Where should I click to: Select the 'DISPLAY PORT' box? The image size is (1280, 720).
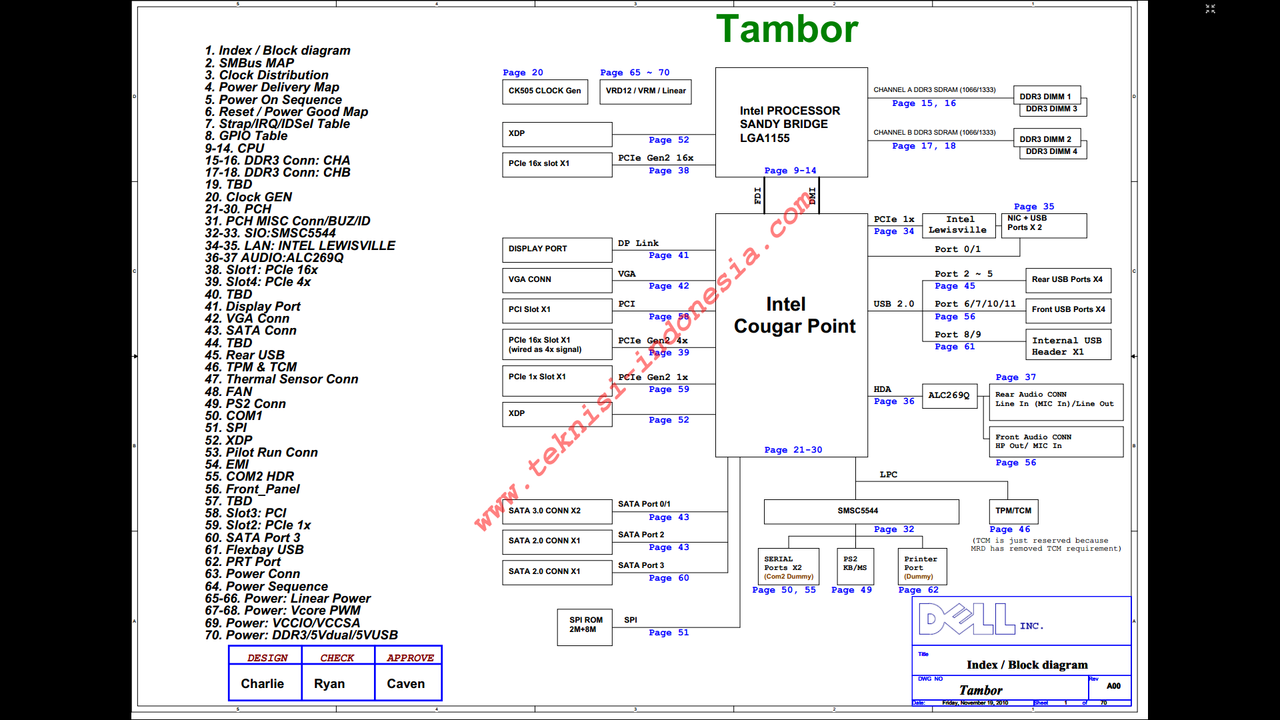pyautogui.click(x=557, y=249)
